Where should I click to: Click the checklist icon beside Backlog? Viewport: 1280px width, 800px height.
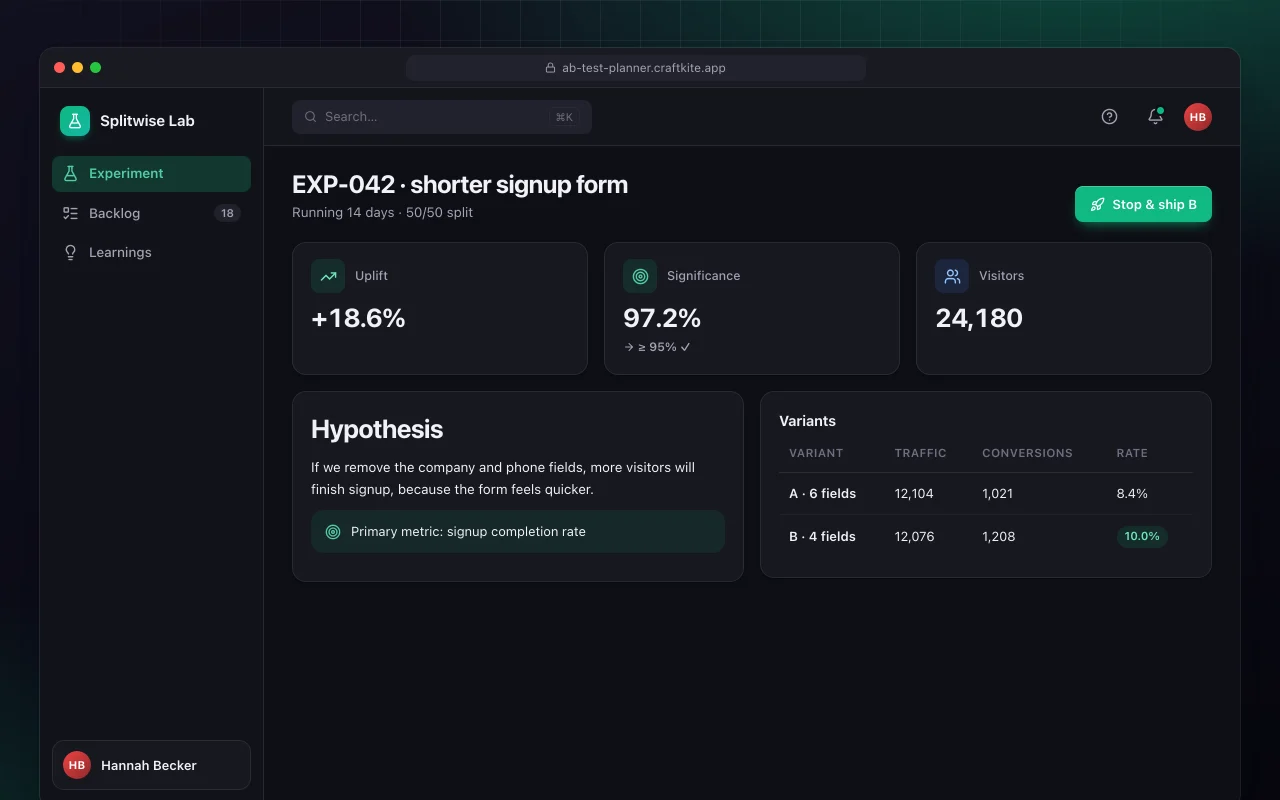tap(70, 213)
